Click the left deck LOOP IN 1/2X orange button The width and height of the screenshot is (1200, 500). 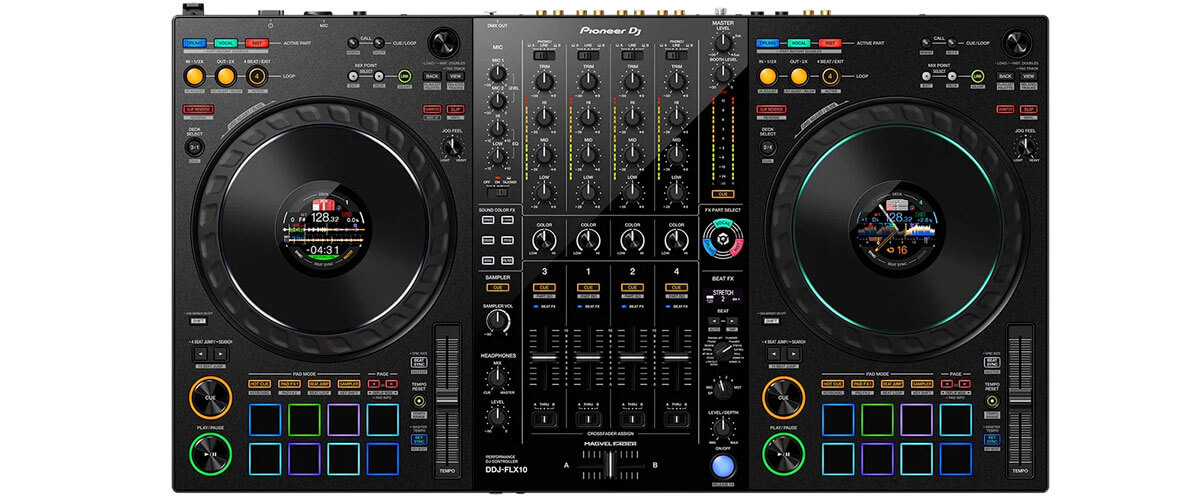point(194,76)
